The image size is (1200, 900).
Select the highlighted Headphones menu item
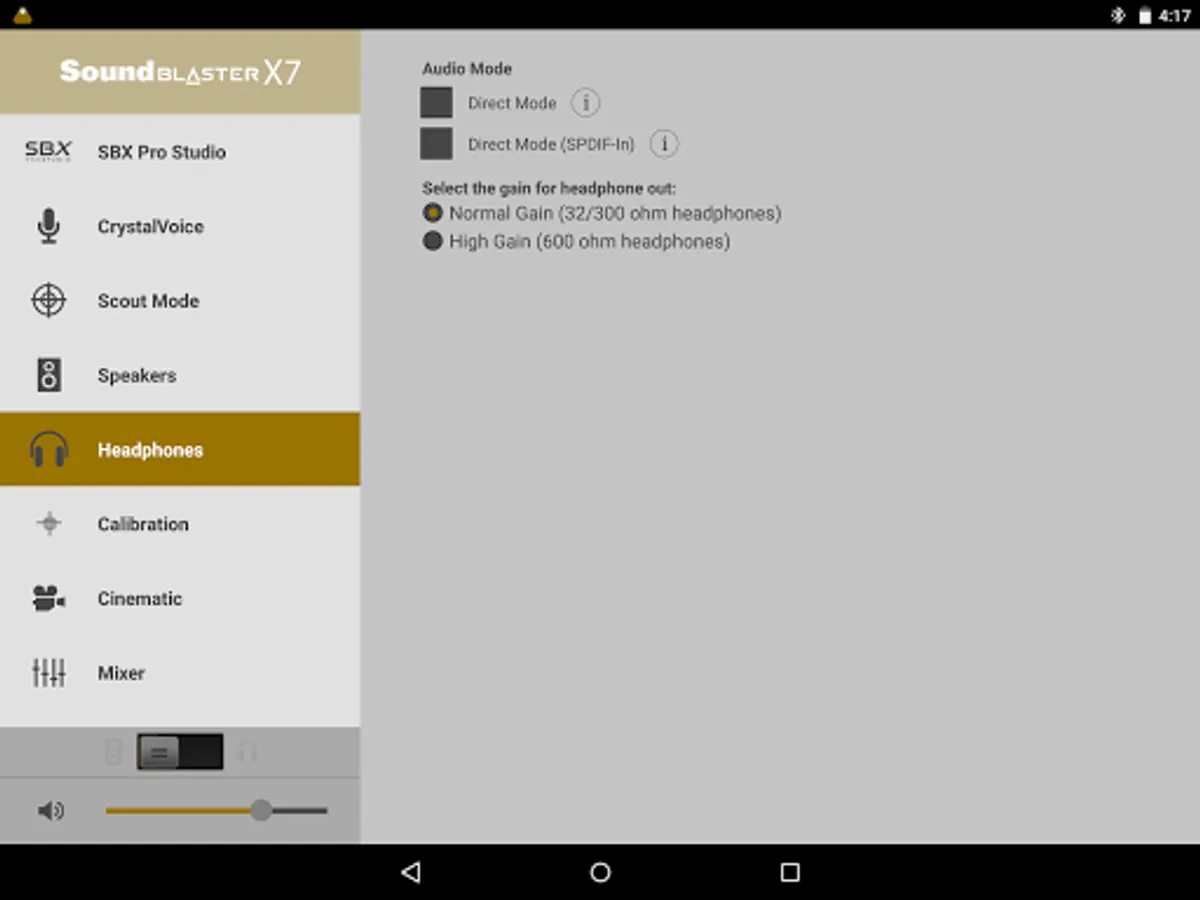click(180, 450)
